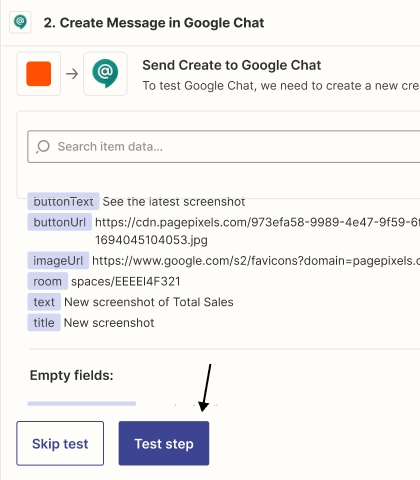Click the 'To test Google Chat' description text
This screenshot has height=480, width=420.
point(281,86)
